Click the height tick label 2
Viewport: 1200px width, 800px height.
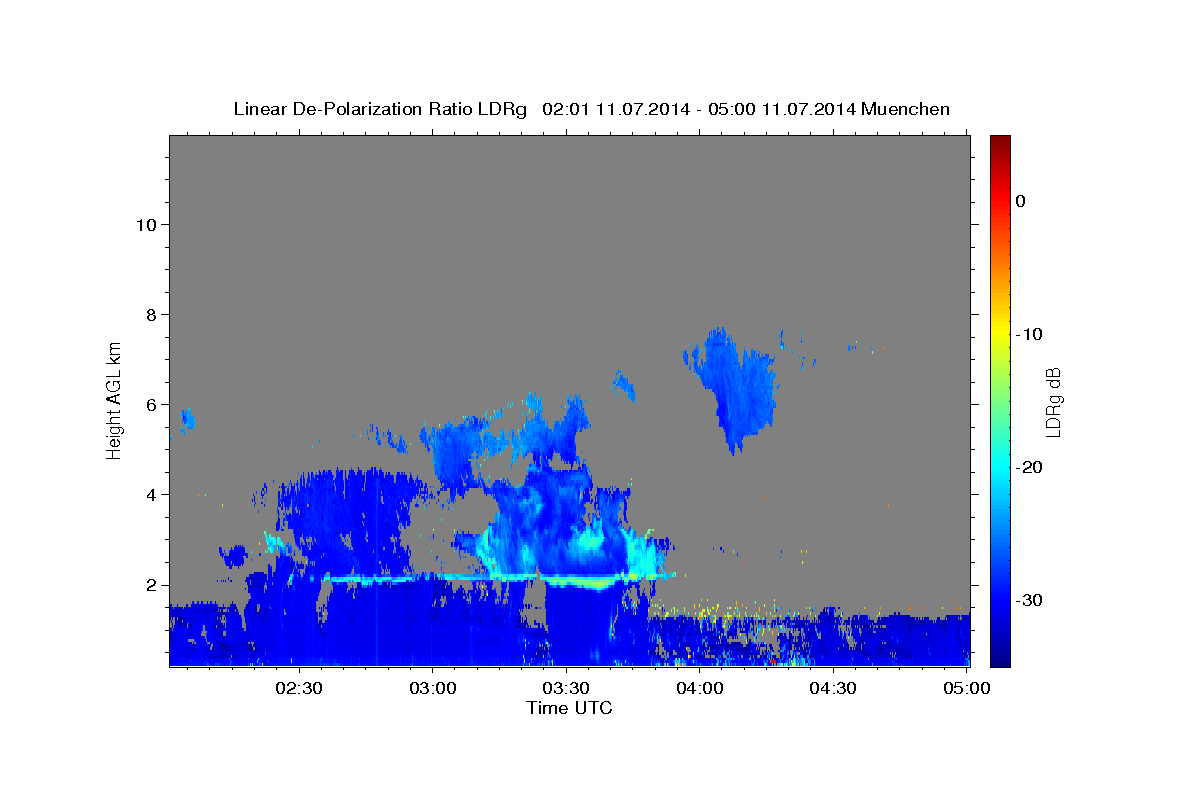(x=150, y=585)
